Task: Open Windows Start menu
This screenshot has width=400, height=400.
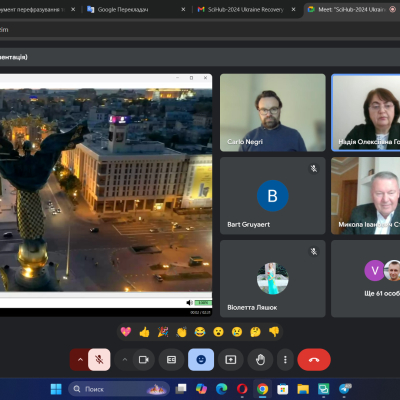Action: [56, 389]
